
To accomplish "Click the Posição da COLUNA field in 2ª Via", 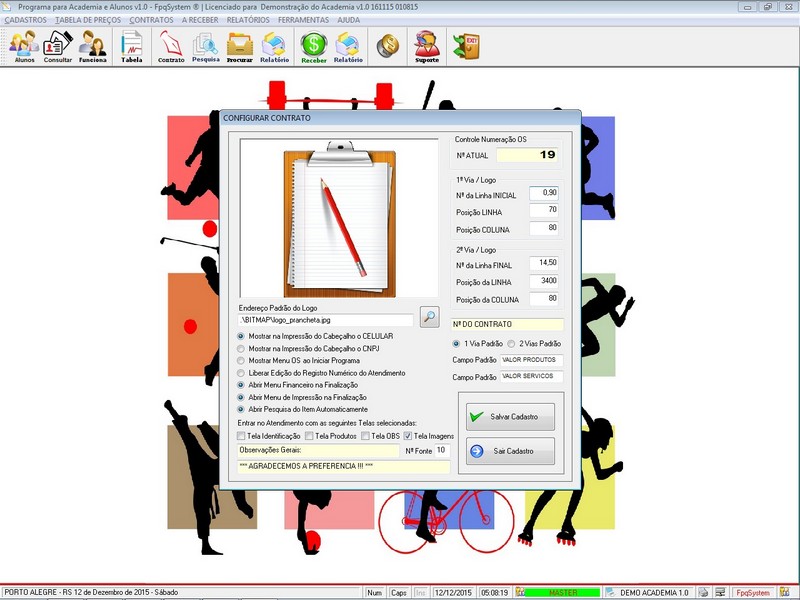I will 544,299.
